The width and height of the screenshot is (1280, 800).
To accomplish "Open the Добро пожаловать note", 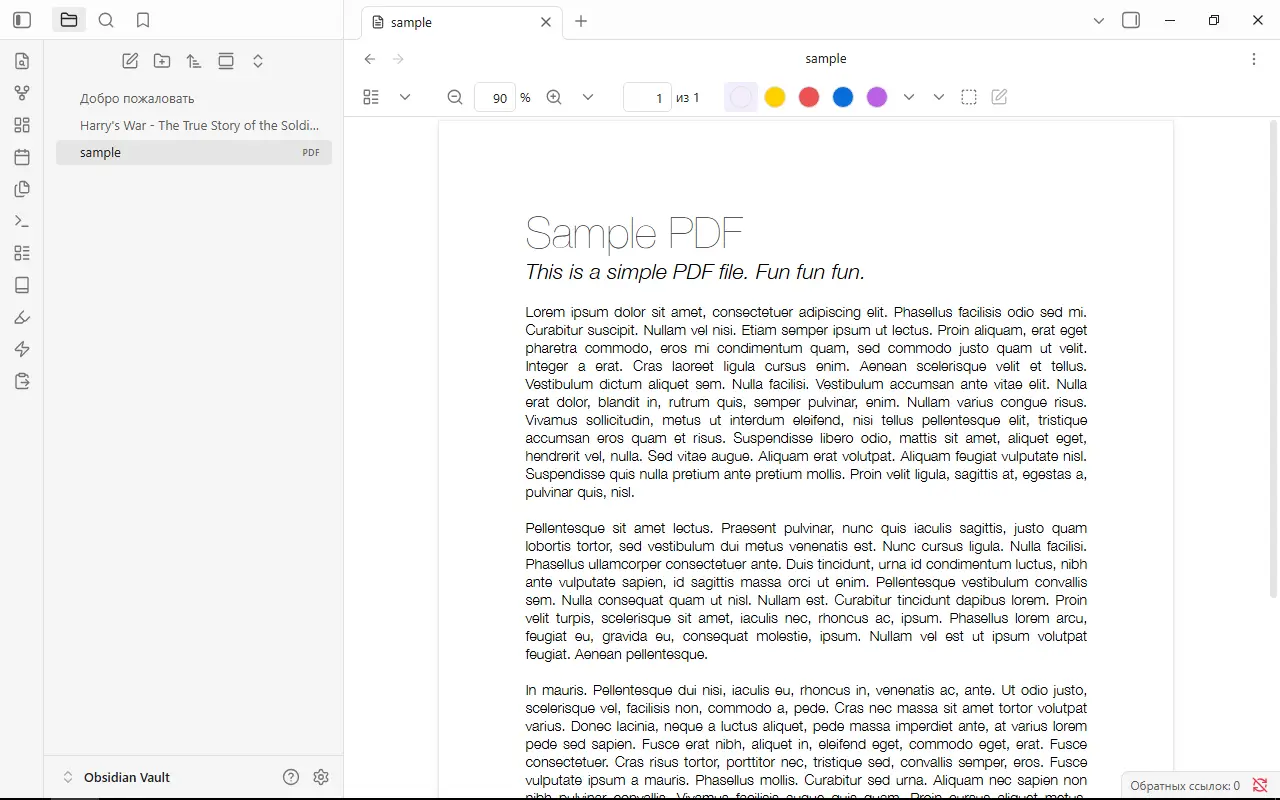I will click(x=137, y=98).
